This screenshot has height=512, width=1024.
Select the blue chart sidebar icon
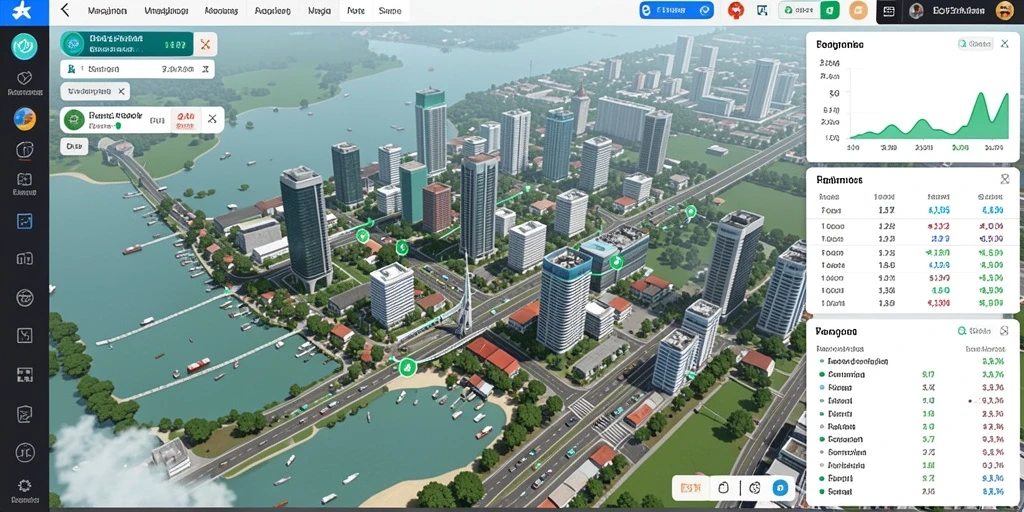click(24, 220)
